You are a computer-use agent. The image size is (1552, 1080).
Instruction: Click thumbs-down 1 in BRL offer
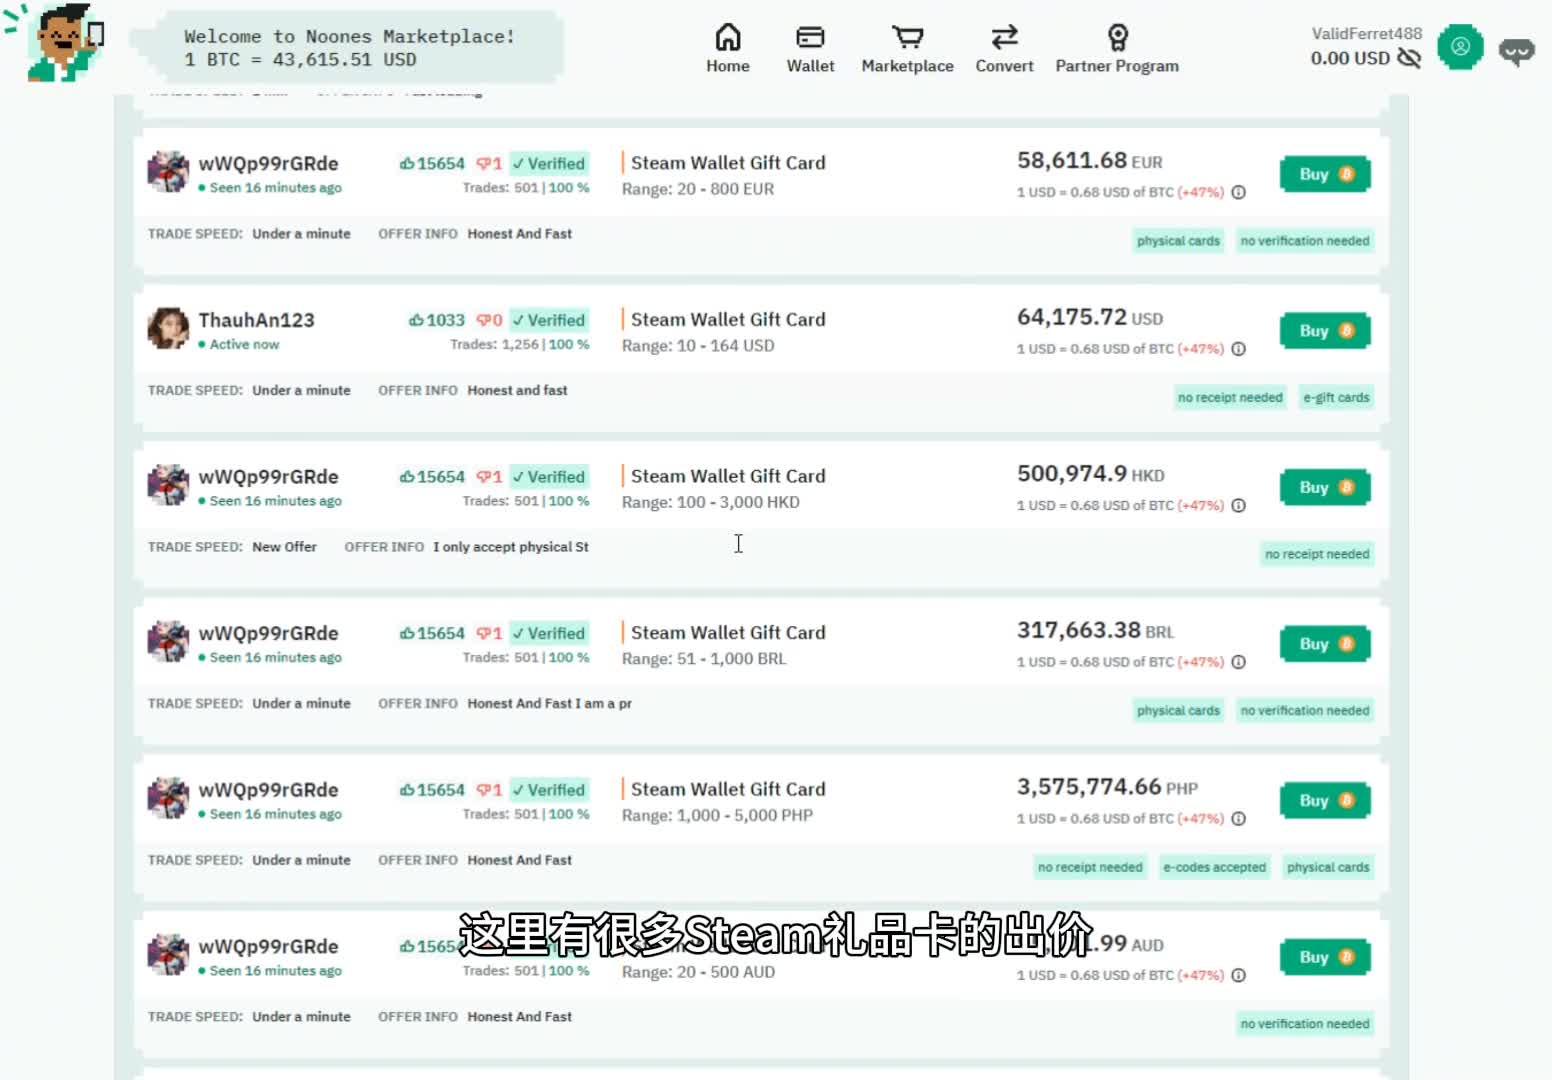click(x=489, y=633)
